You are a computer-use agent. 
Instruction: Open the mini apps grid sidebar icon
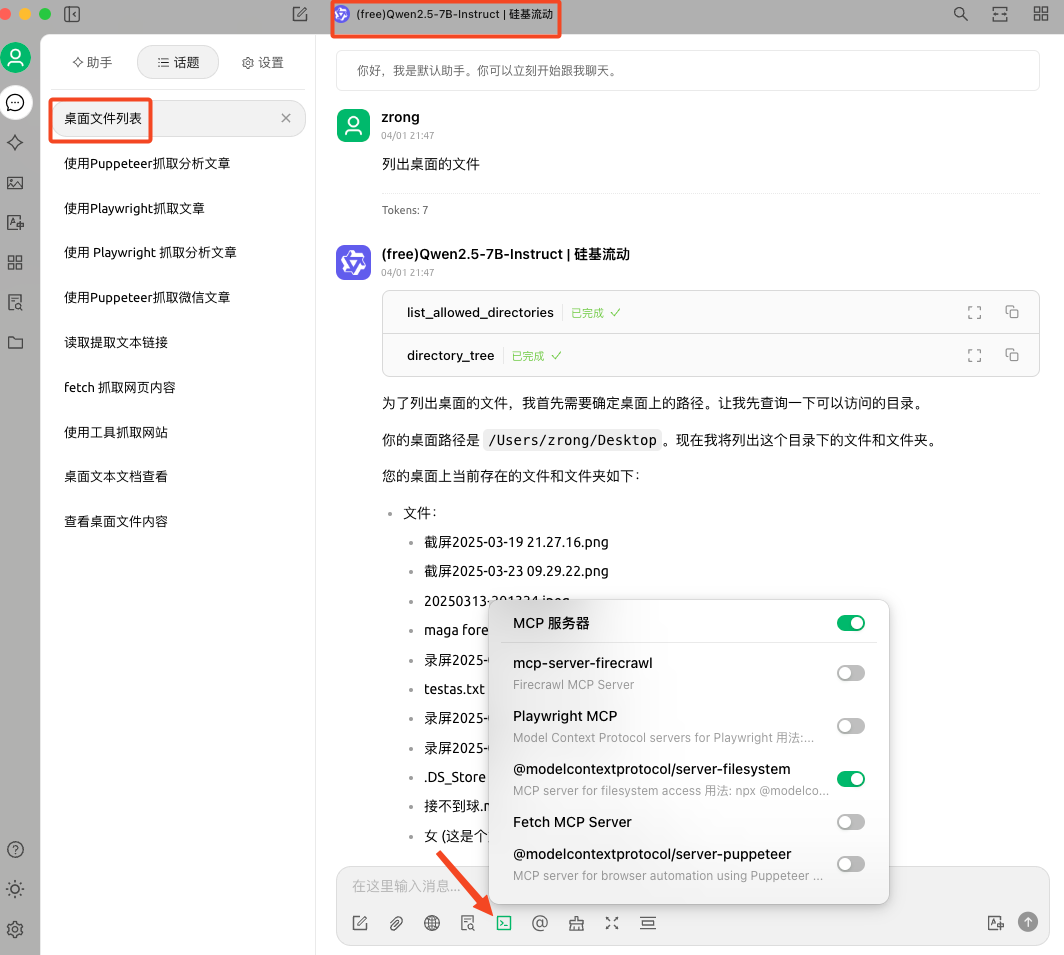point(15,263)
